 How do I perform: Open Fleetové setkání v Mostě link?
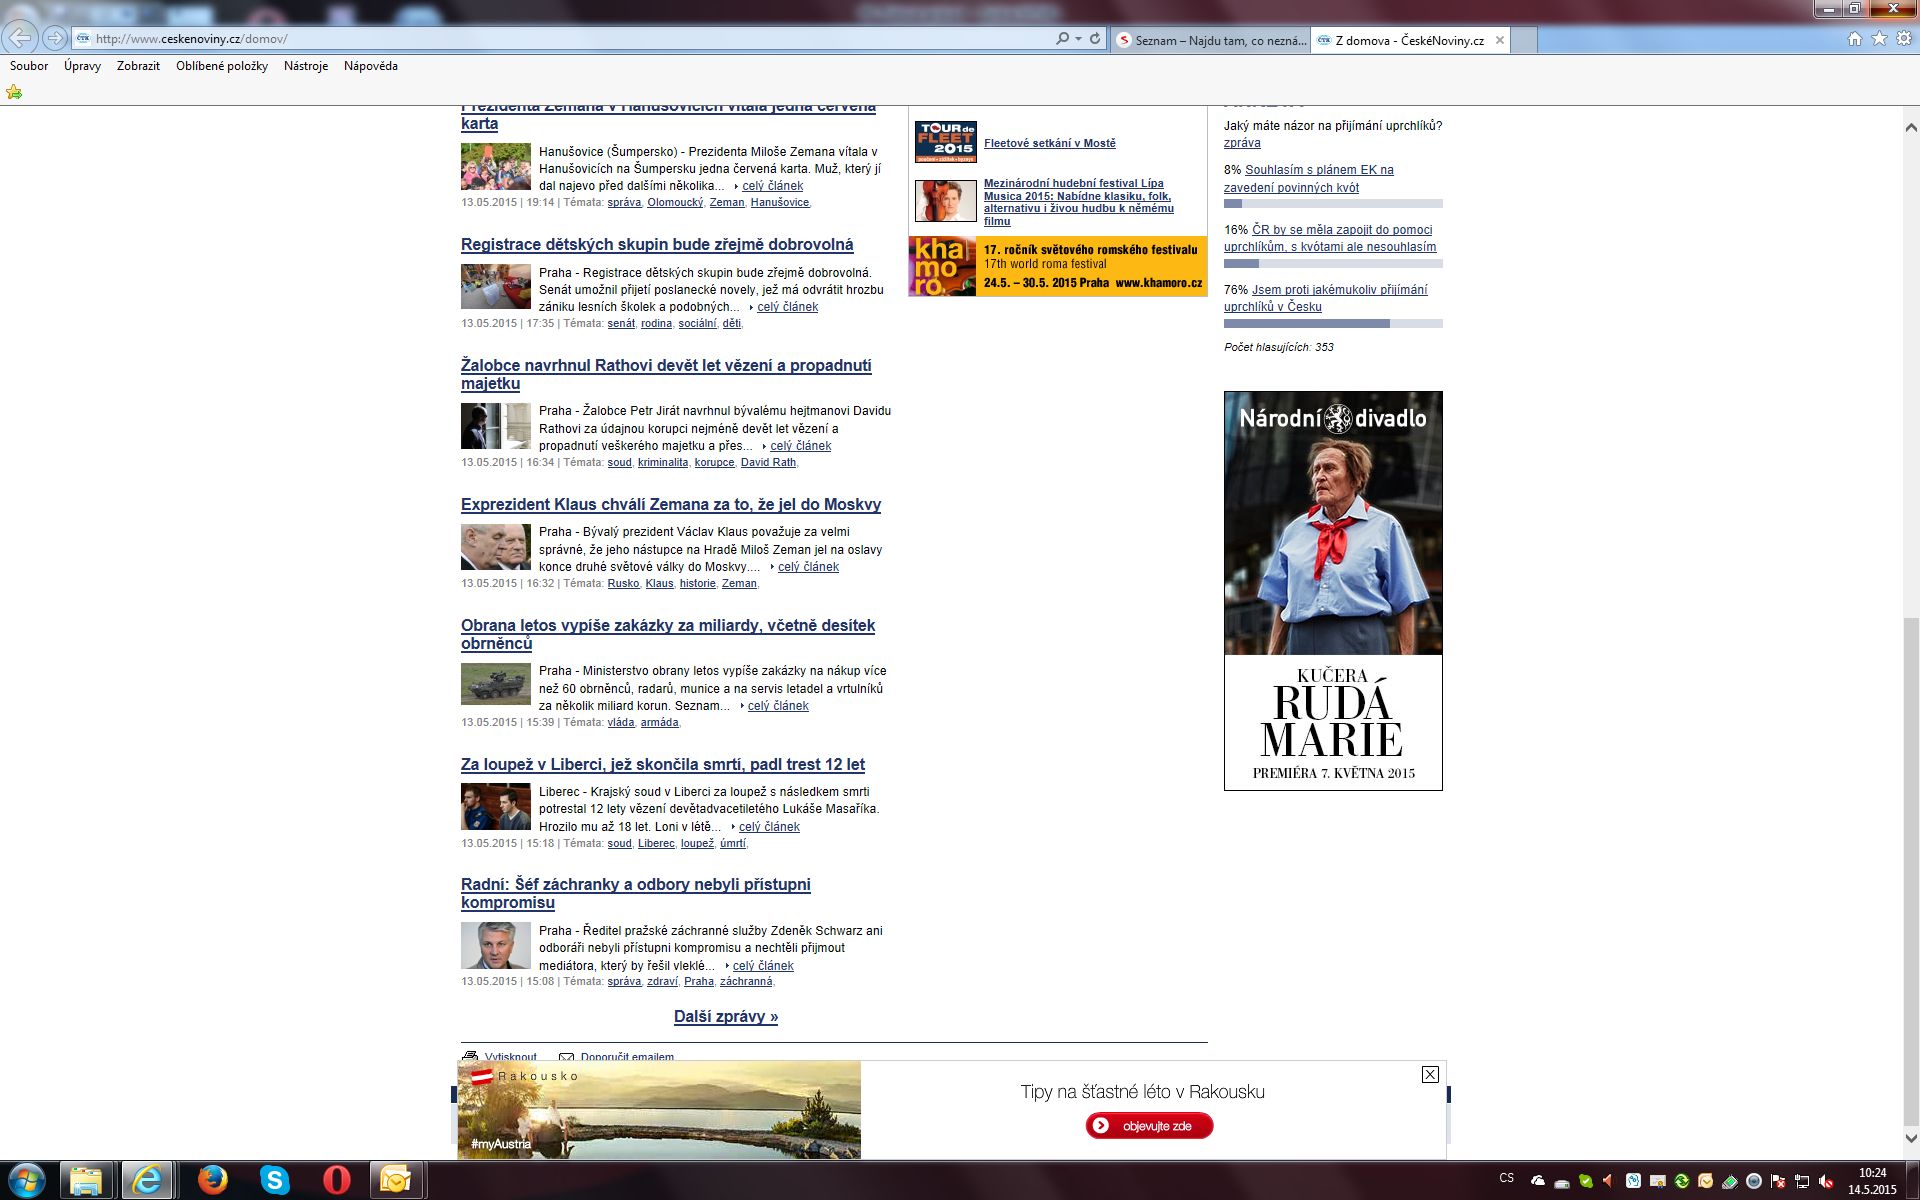[x=1050, y=143]
